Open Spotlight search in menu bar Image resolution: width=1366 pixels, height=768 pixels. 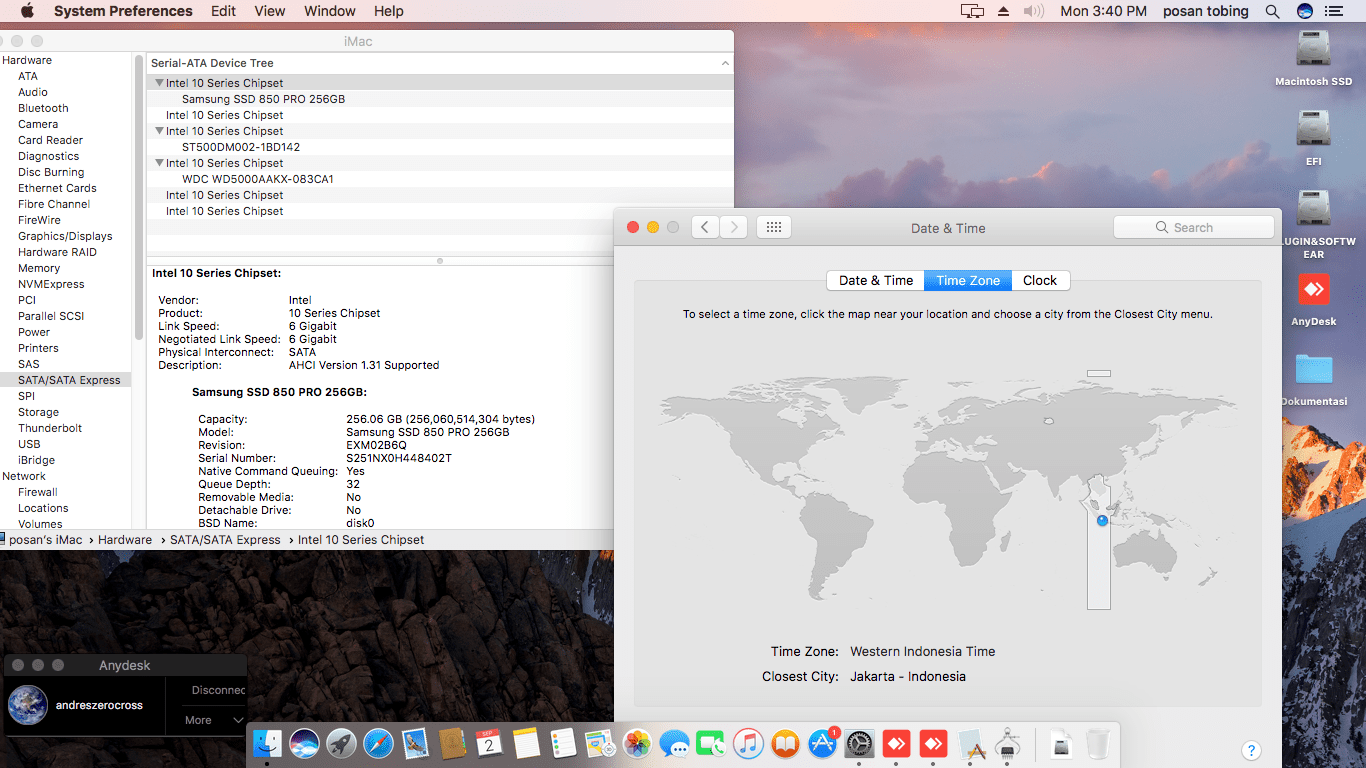click(1272, 11)
